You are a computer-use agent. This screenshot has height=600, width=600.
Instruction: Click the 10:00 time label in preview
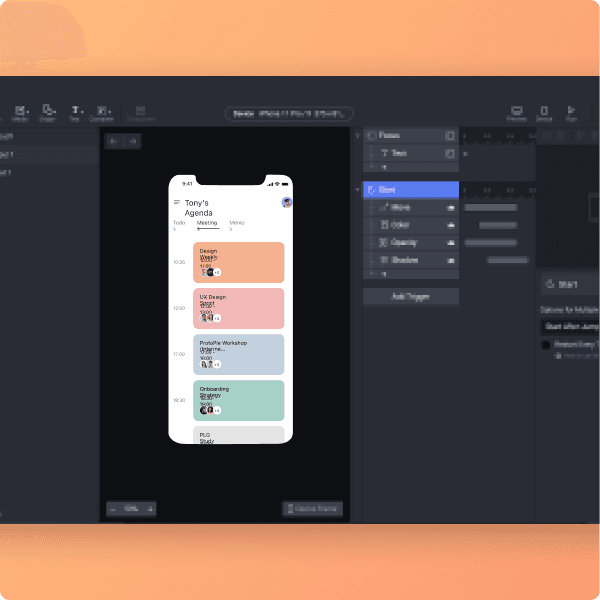click(179, 262)
